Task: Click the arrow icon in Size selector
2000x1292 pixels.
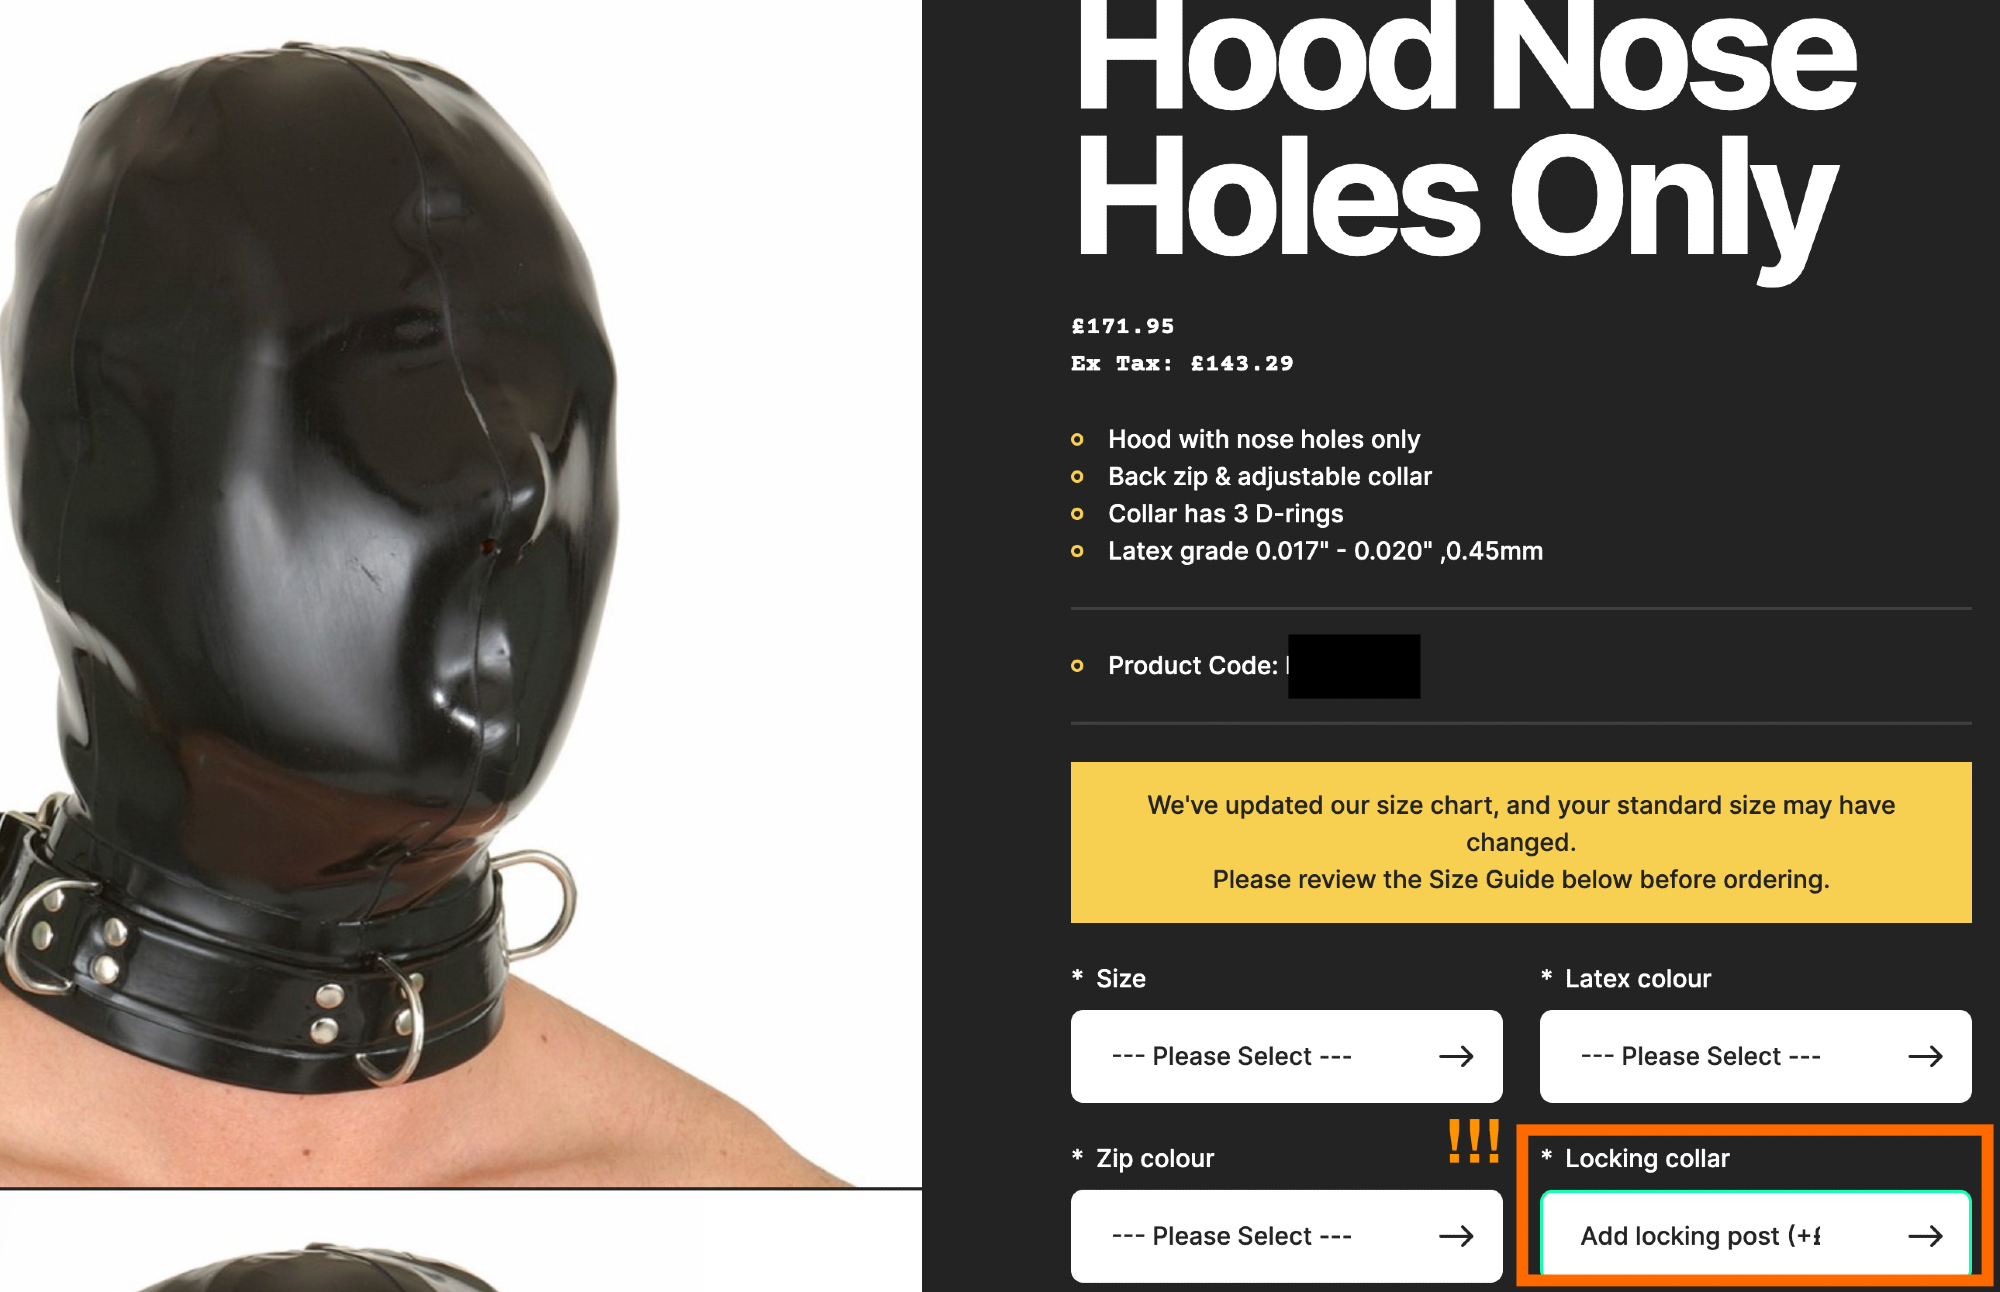Action: tap(1456, 1056)
